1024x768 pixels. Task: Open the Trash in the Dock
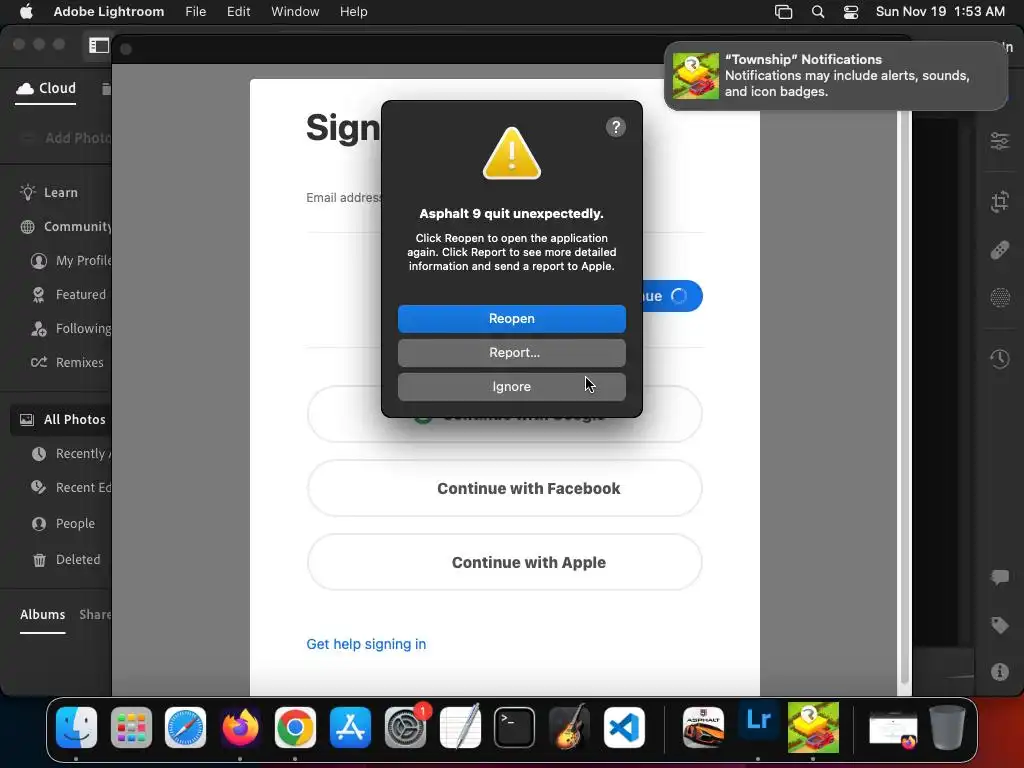tap(947, 728)
